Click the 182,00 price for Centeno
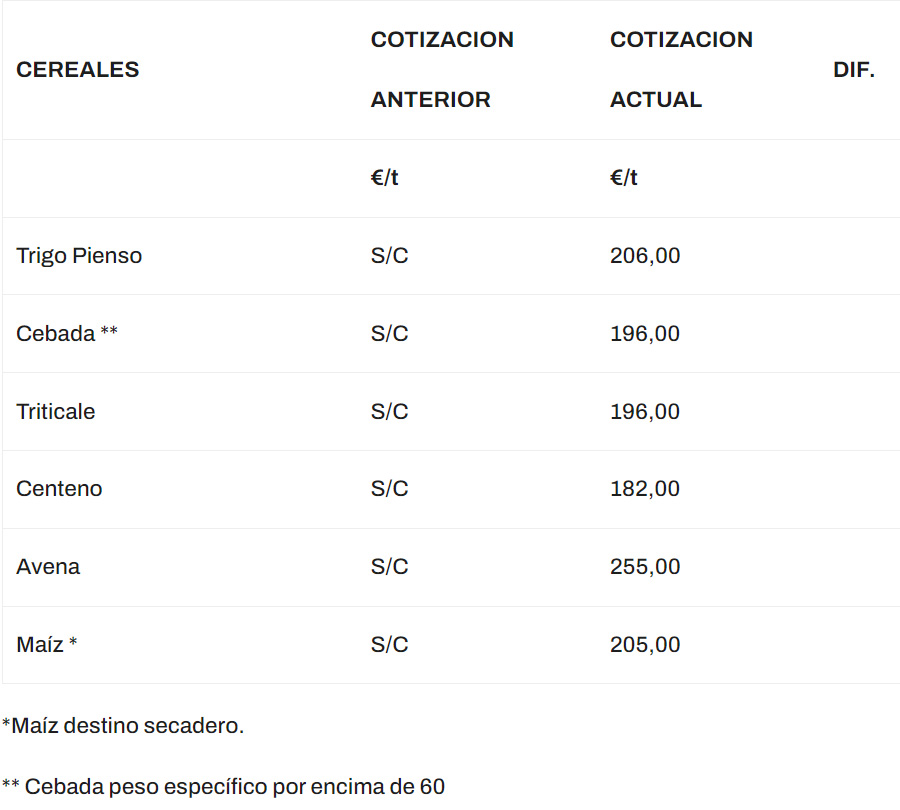900x810 pixels. 645,489
